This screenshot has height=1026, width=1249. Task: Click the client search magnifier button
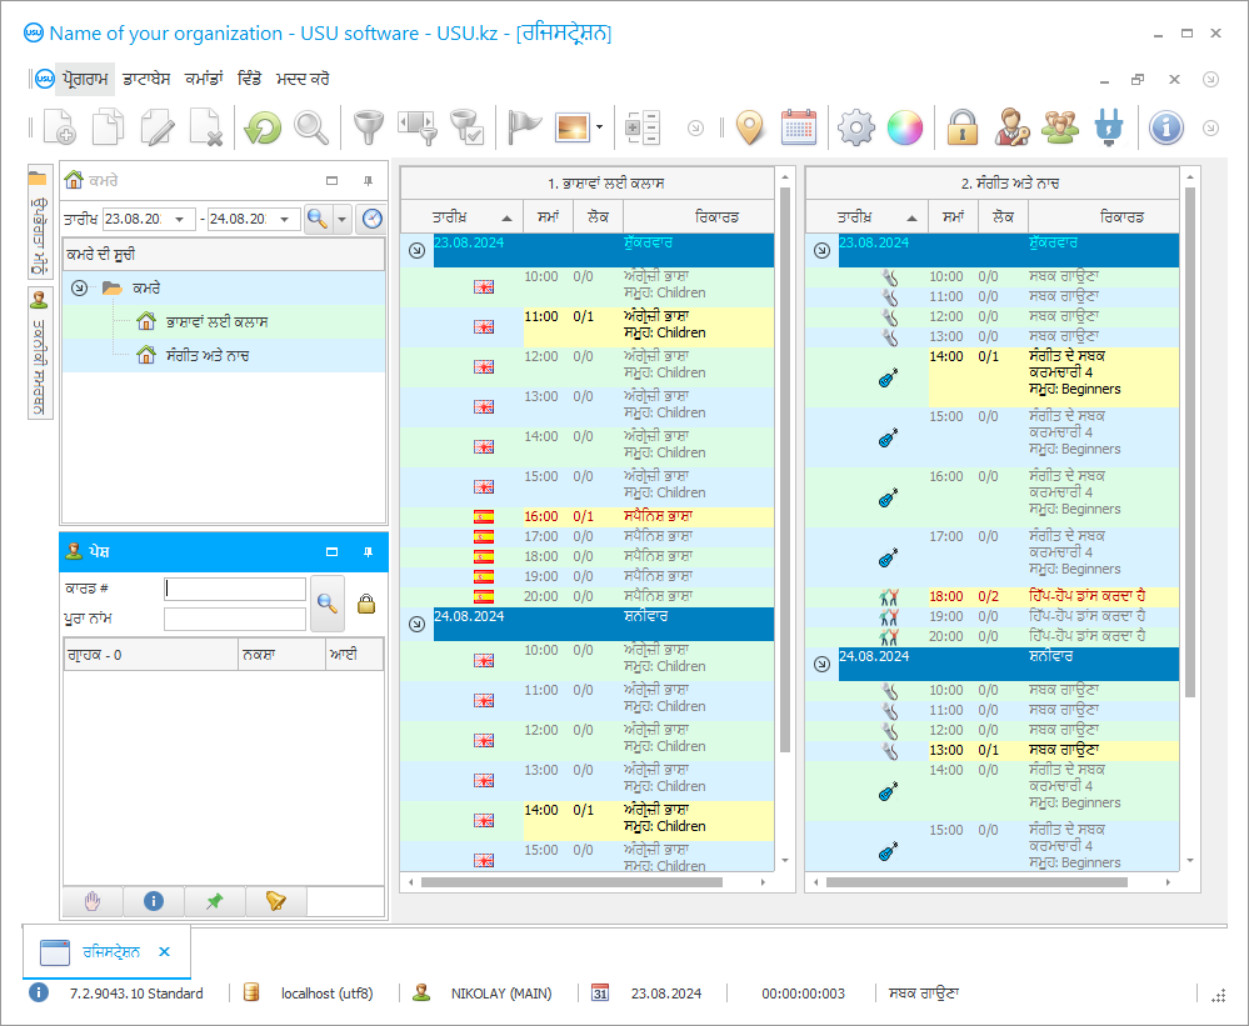coord(327,603)
